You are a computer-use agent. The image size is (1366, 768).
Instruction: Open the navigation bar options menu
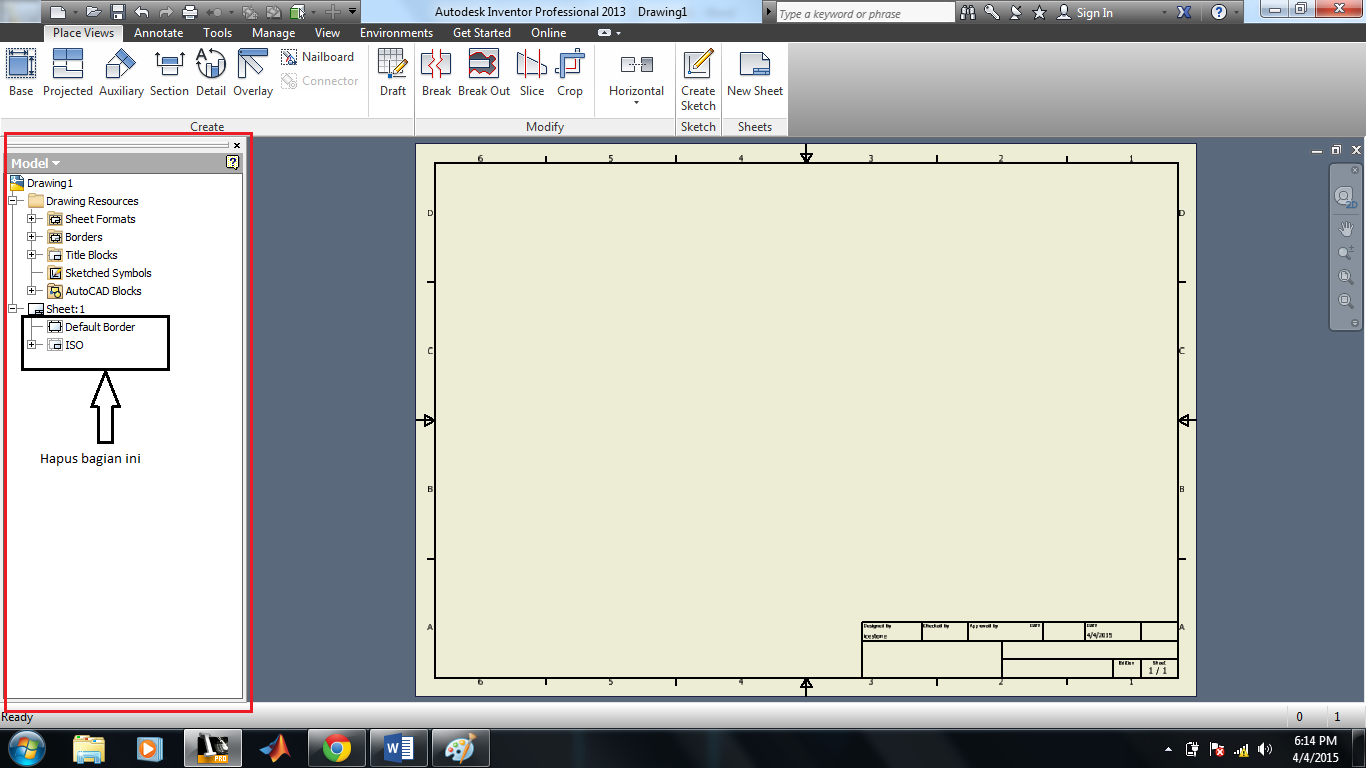coord(1356,323)
